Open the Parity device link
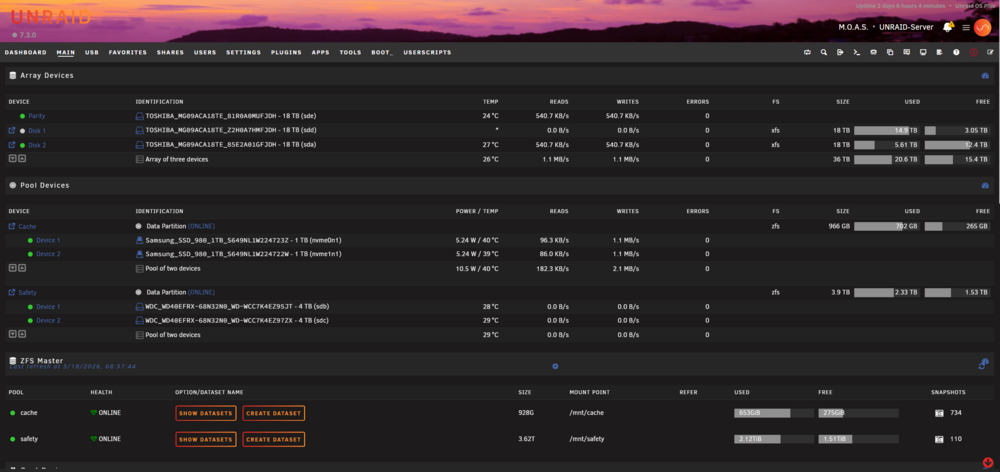1000x472 pixels. pos(37,116)
